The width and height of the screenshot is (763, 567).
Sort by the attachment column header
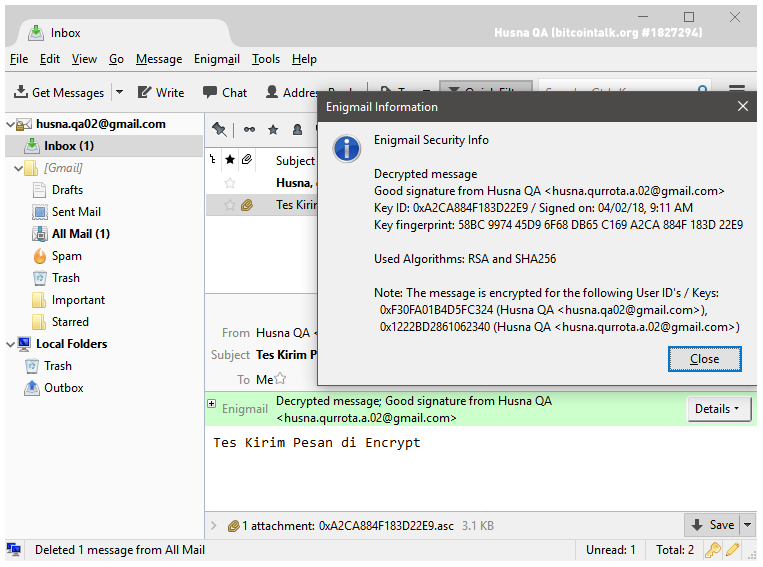(x=247, y=160)
